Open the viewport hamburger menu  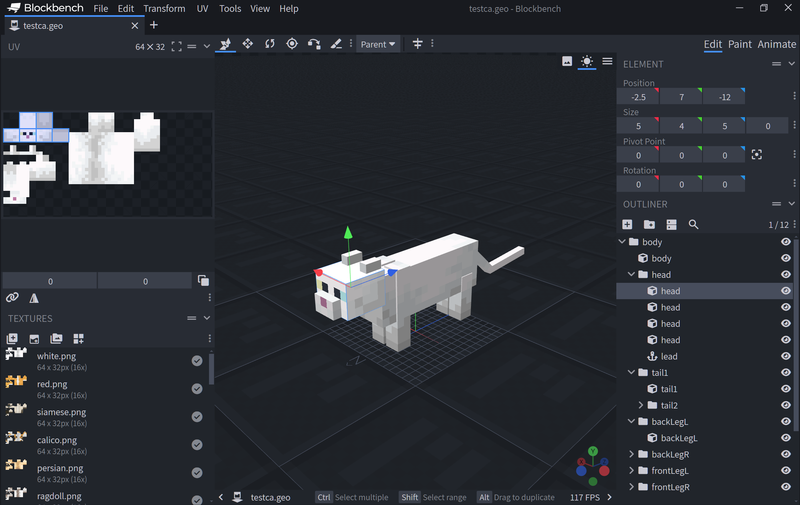(607, 61)
